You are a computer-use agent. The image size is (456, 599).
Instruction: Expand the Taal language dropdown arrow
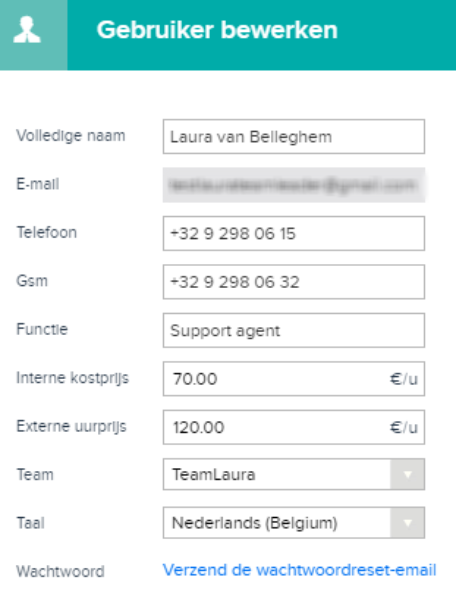click(407, 523)
